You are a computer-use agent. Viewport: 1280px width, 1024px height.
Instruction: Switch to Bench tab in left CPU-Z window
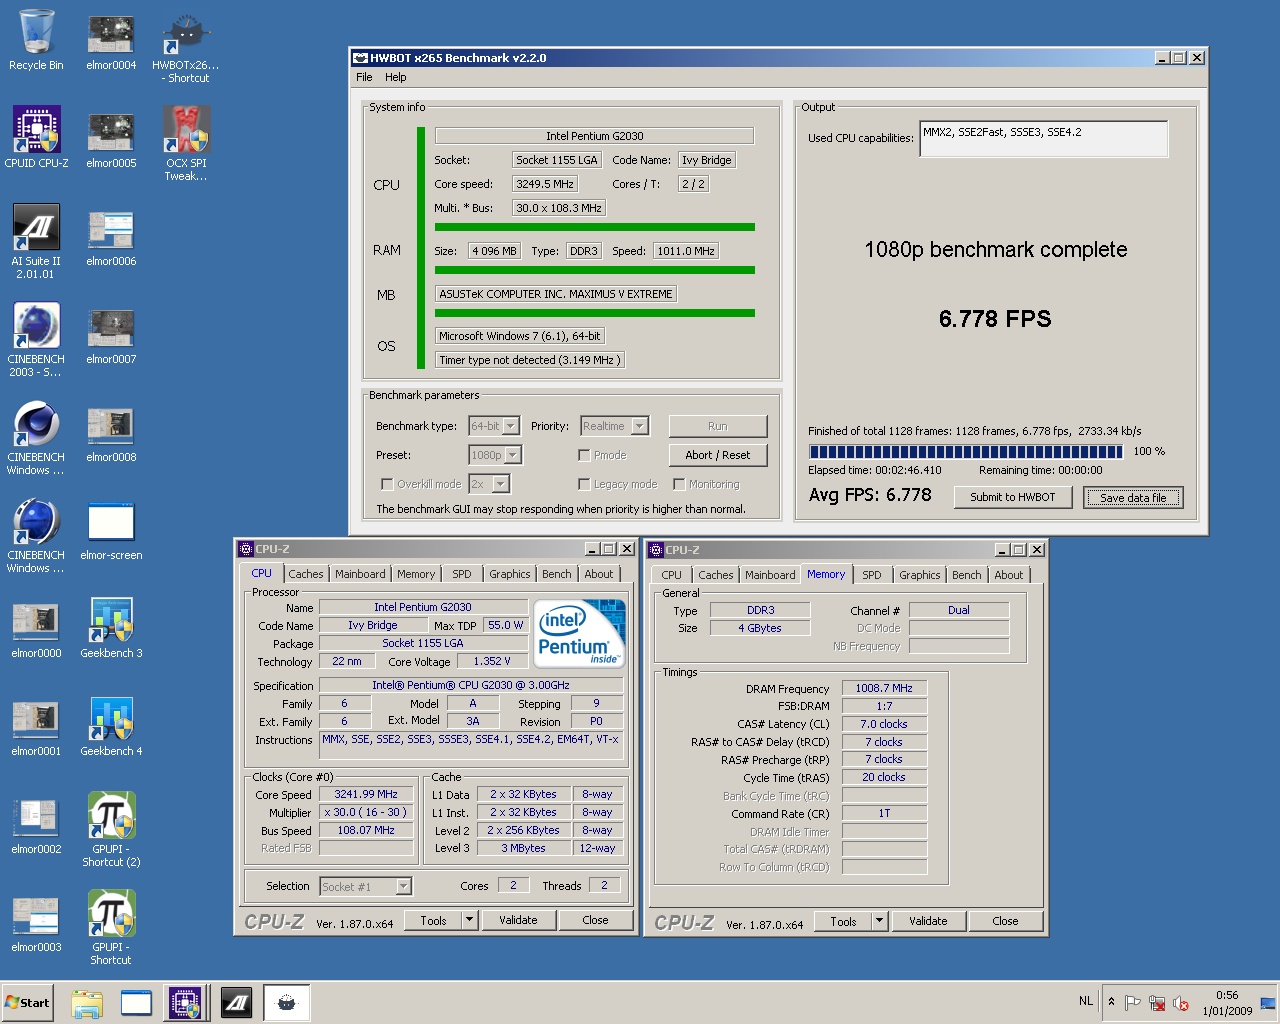[556, 574]
